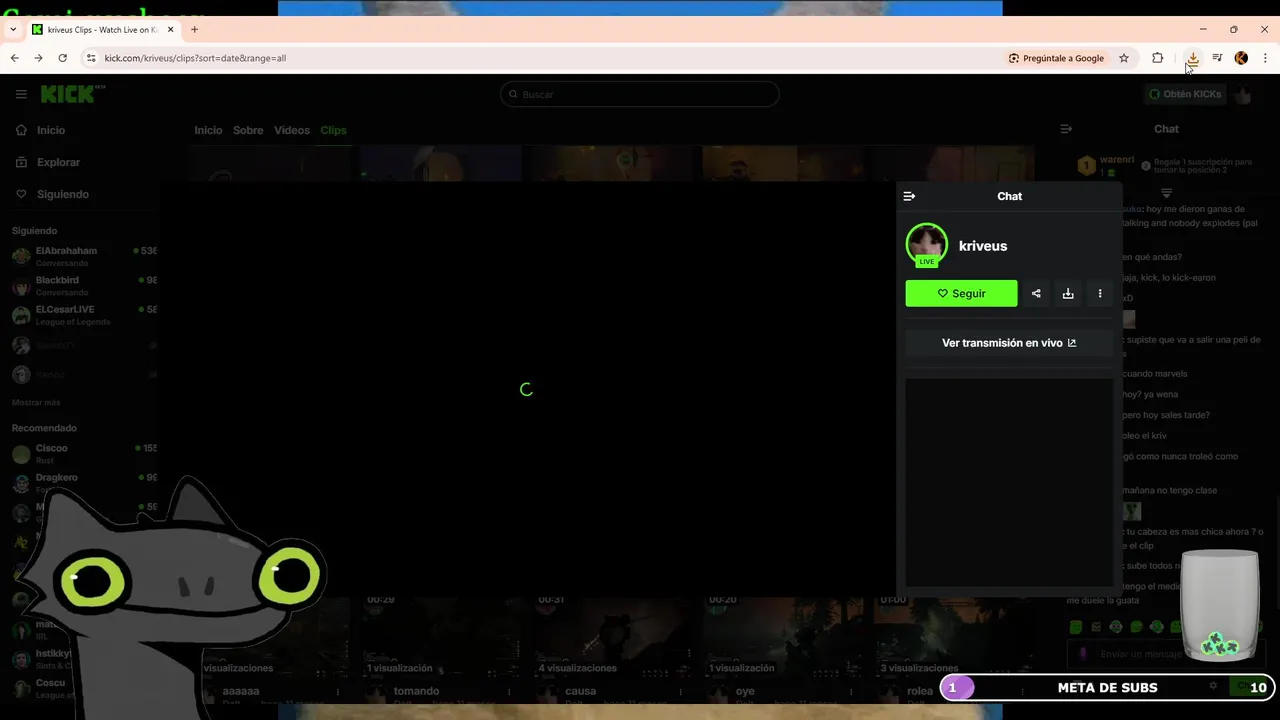This screenshot has height=720, width=1280.
Task: Open the Blackbird channel
Action: click(x=84, y=286)
